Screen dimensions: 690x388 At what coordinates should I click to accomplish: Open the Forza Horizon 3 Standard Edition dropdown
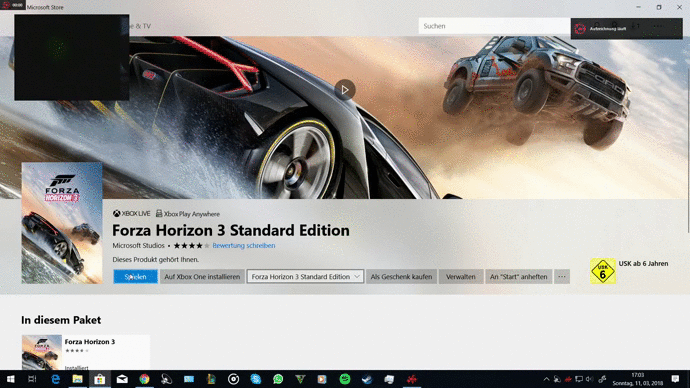[x=305, y=277]
